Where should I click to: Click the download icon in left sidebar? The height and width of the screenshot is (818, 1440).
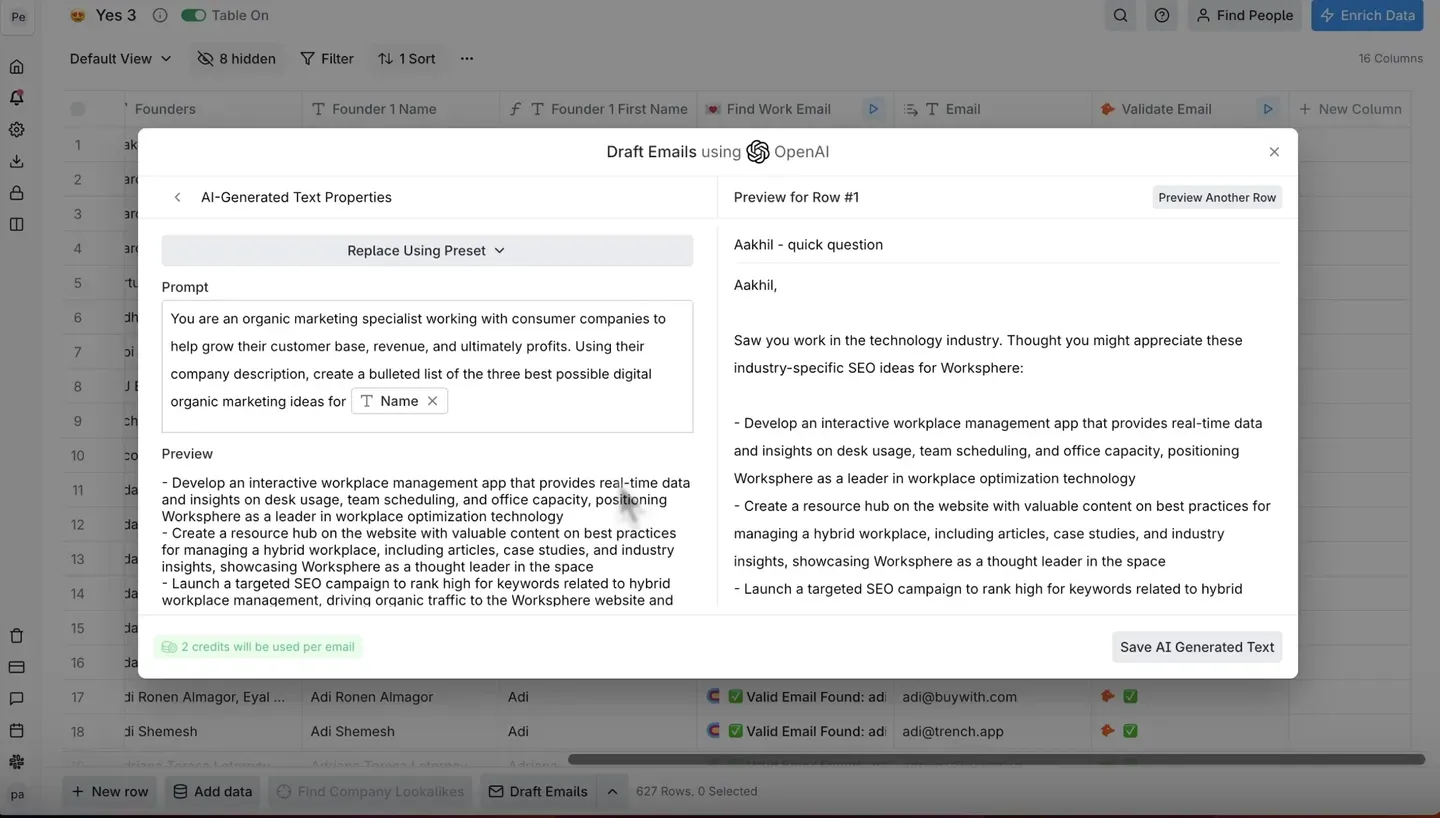click(x=16, y=161)
